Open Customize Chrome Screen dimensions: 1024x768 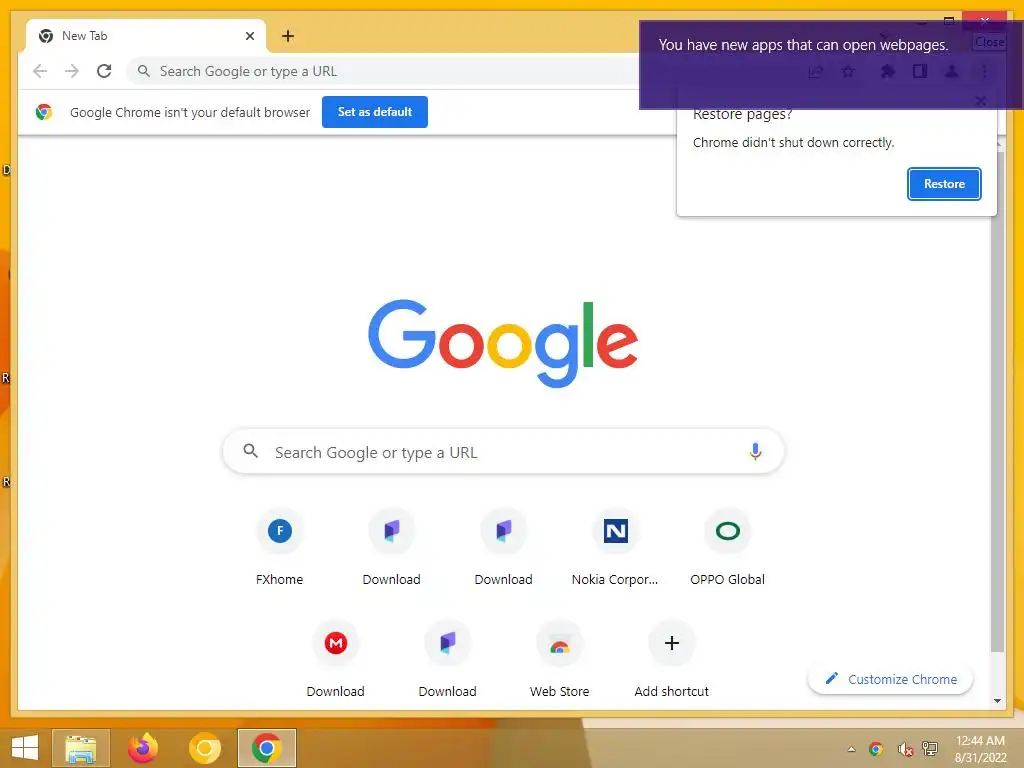[891, 679]
